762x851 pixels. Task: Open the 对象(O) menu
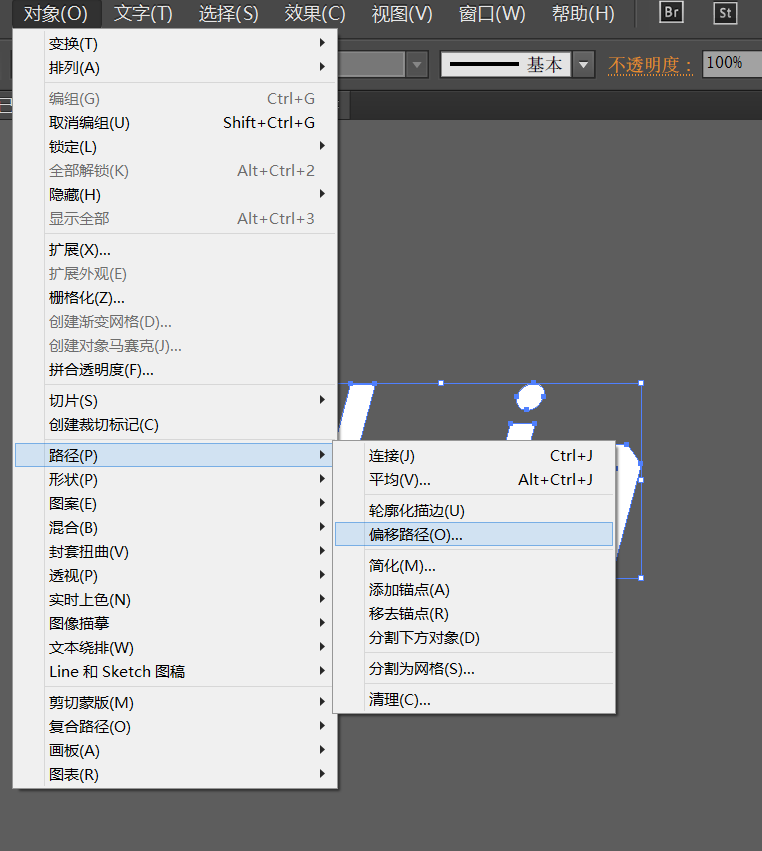click(56, 14)
